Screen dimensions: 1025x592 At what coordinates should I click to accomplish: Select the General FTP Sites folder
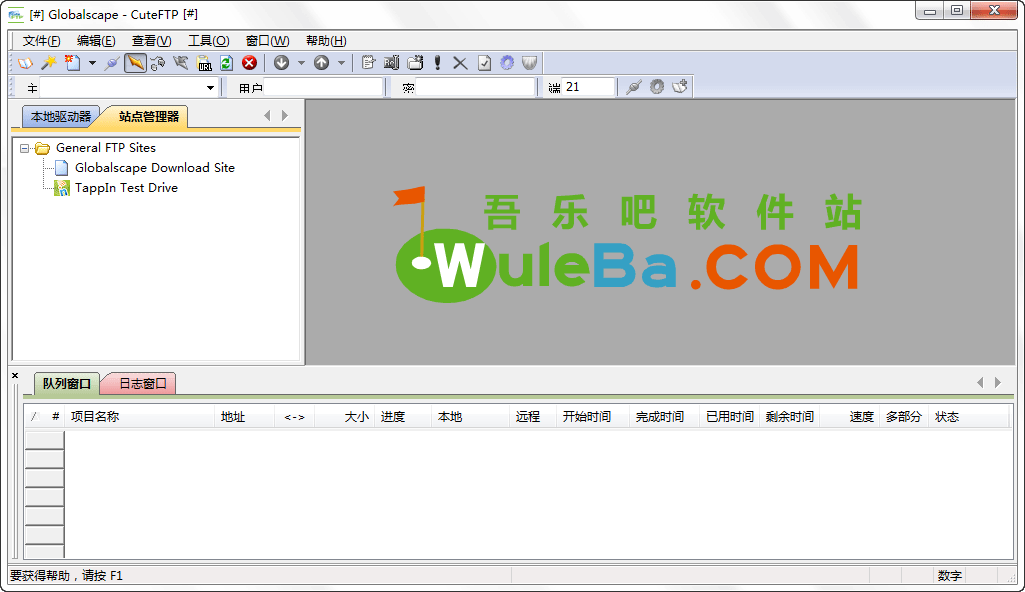(105, 148)
